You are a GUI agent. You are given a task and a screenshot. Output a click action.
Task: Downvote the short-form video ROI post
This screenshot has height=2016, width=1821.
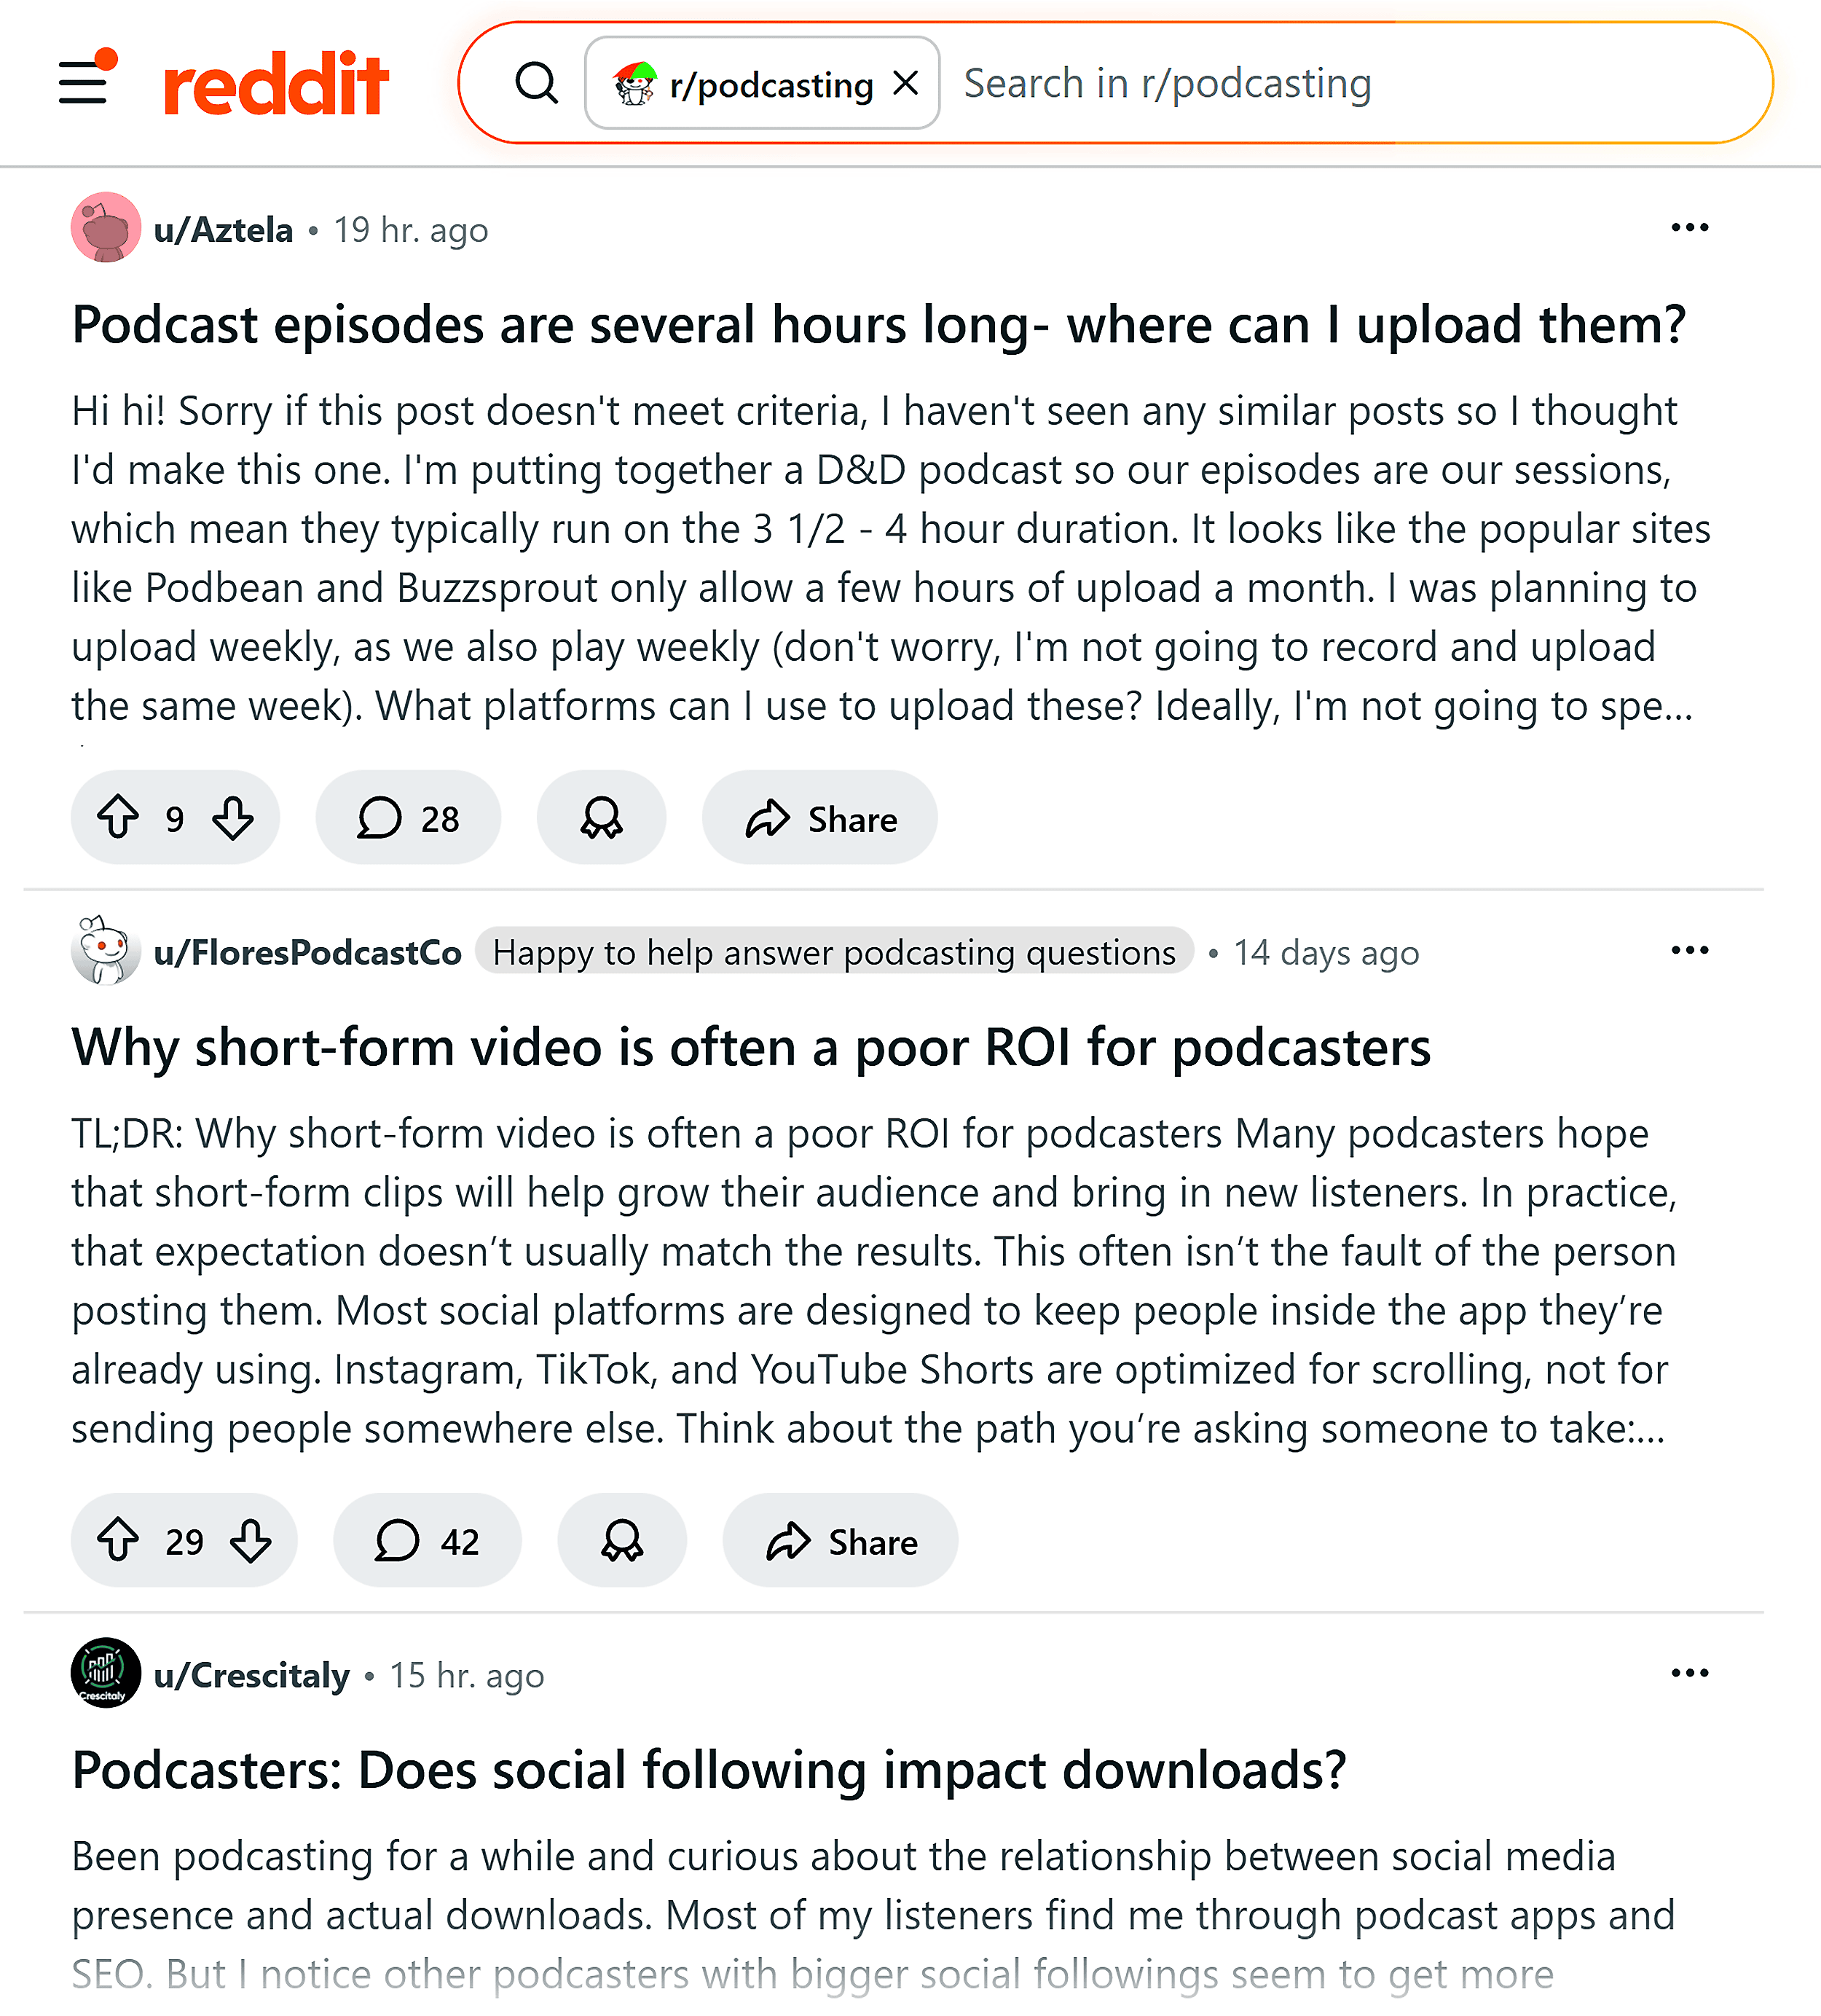point(251,1541)
